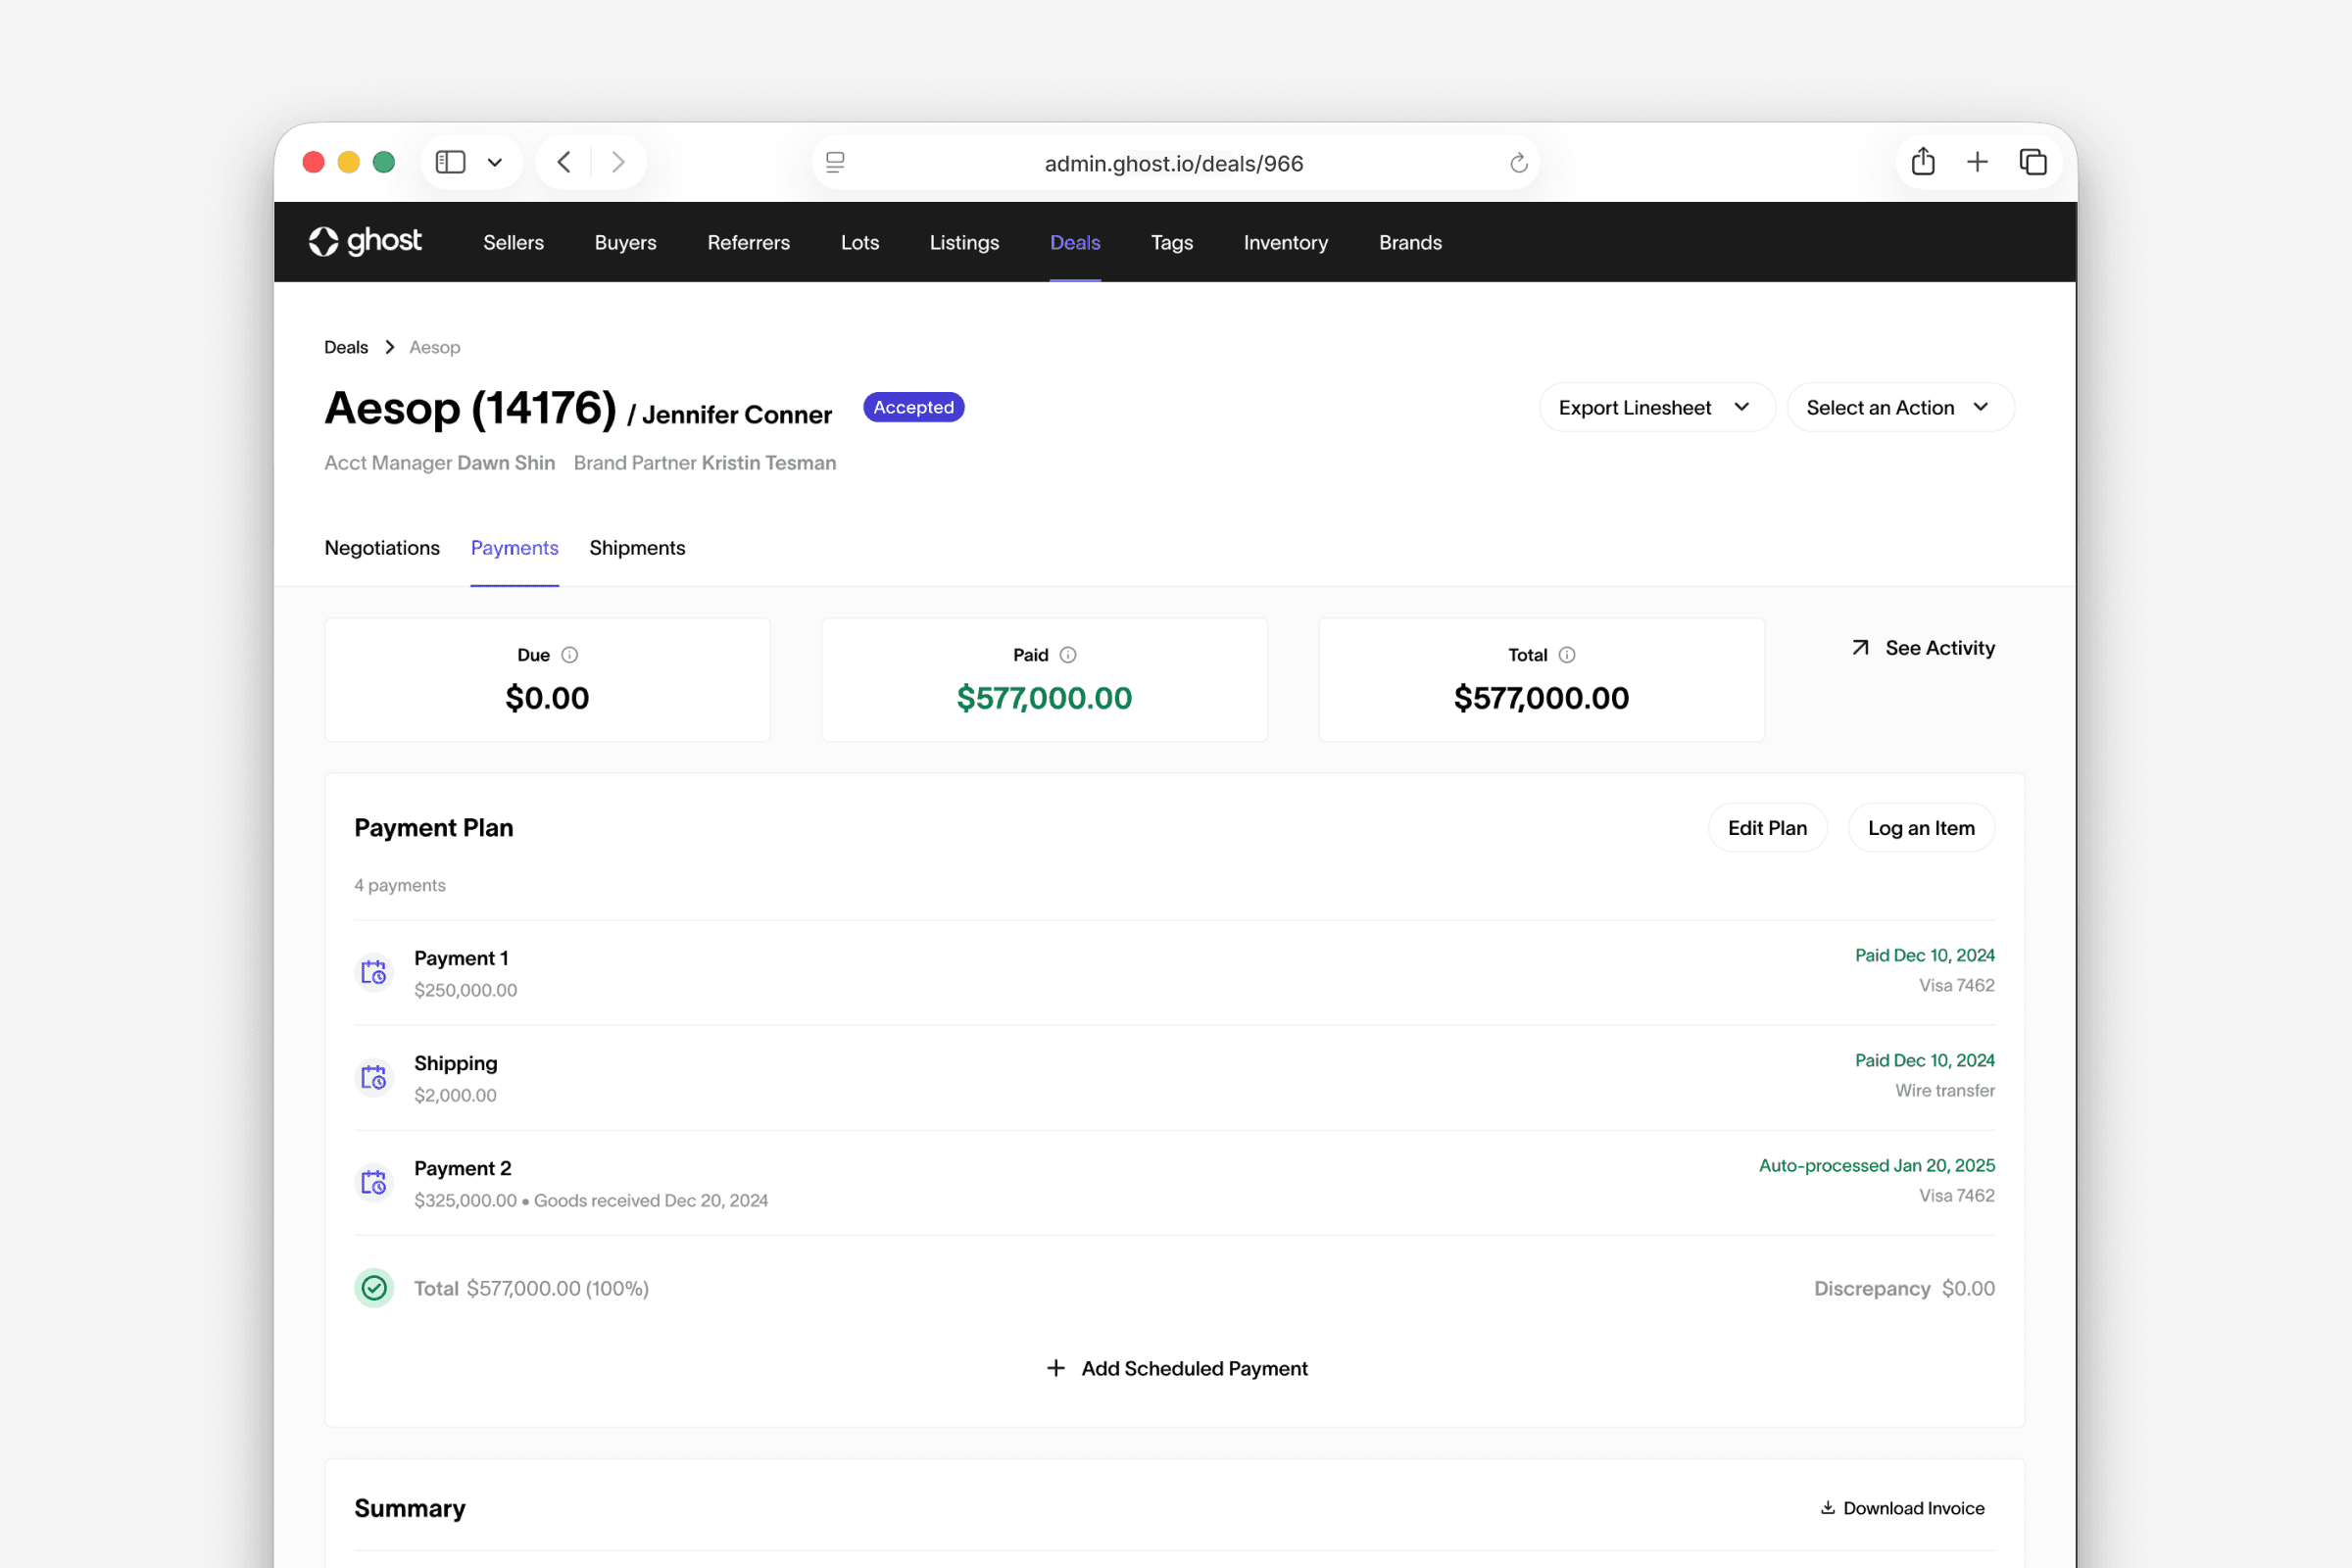Click the browser share icon
The image size is (2352, 1568).
1922,162
